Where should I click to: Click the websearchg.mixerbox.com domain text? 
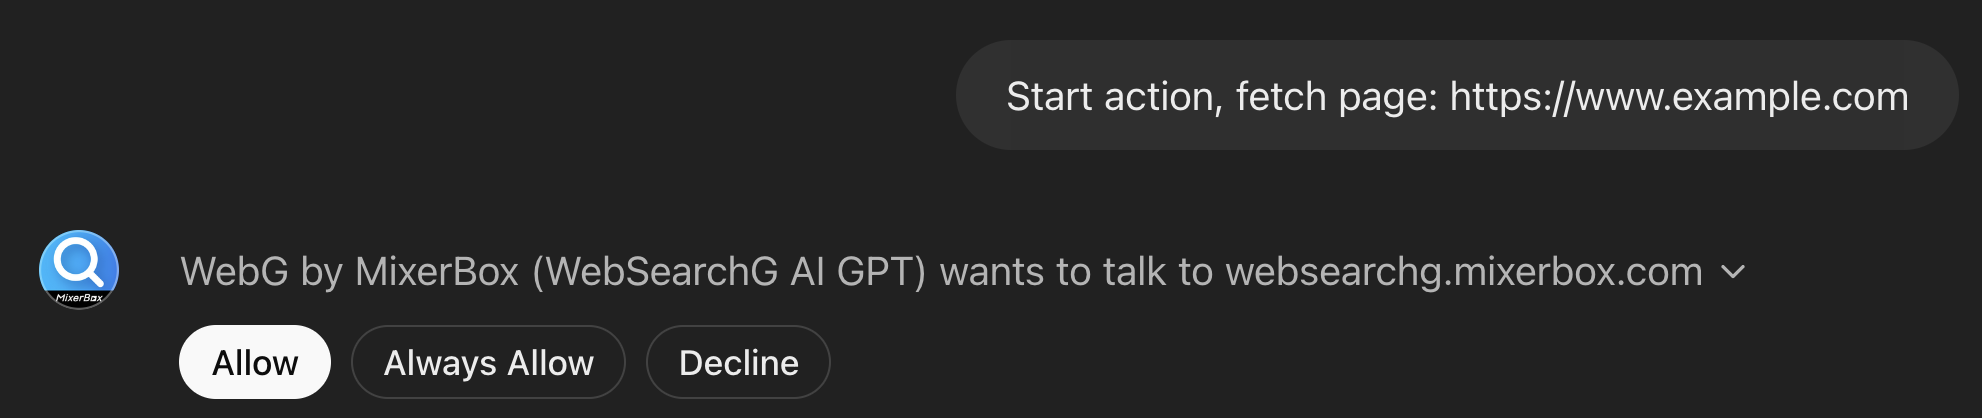[1463, 272]
